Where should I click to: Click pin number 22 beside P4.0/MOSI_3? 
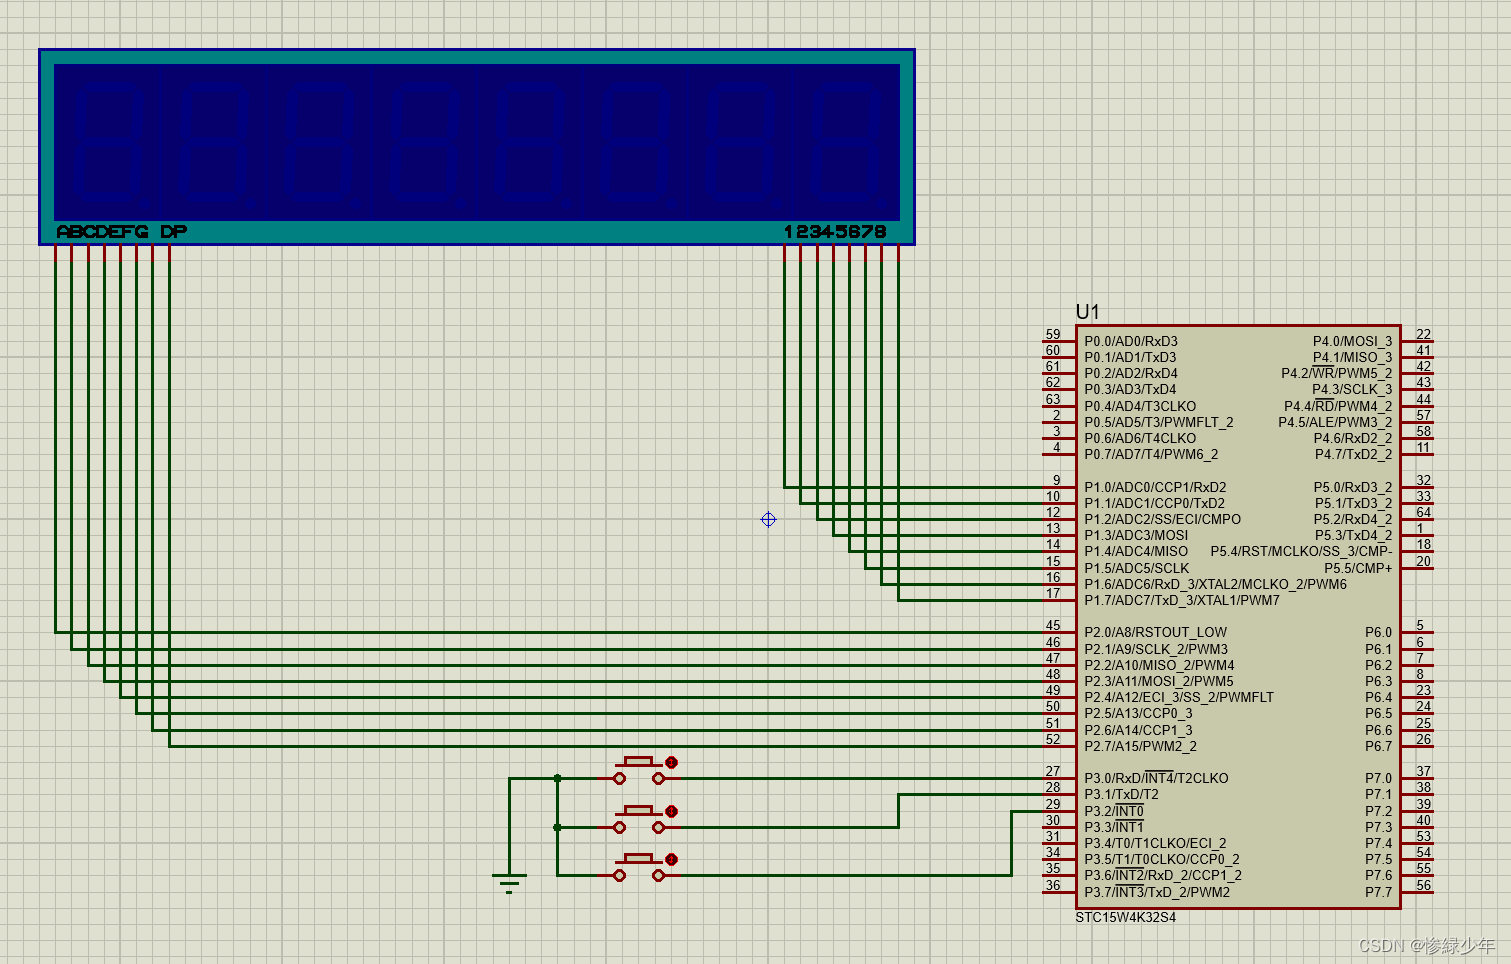coord(1423,334)
